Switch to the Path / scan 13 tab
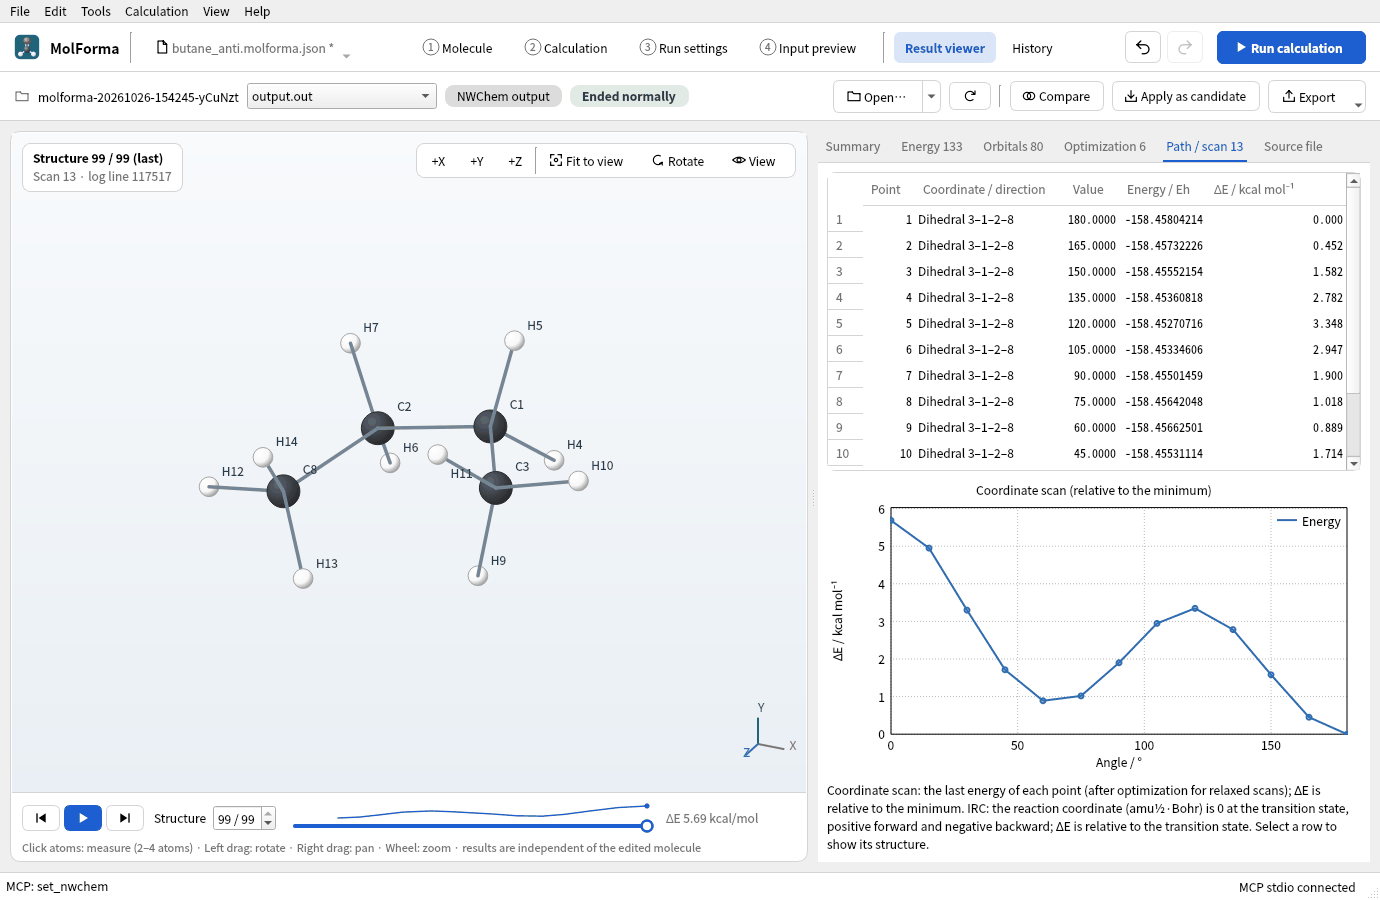Viewport: 1380px width, 900px height. coord(1205,146)
